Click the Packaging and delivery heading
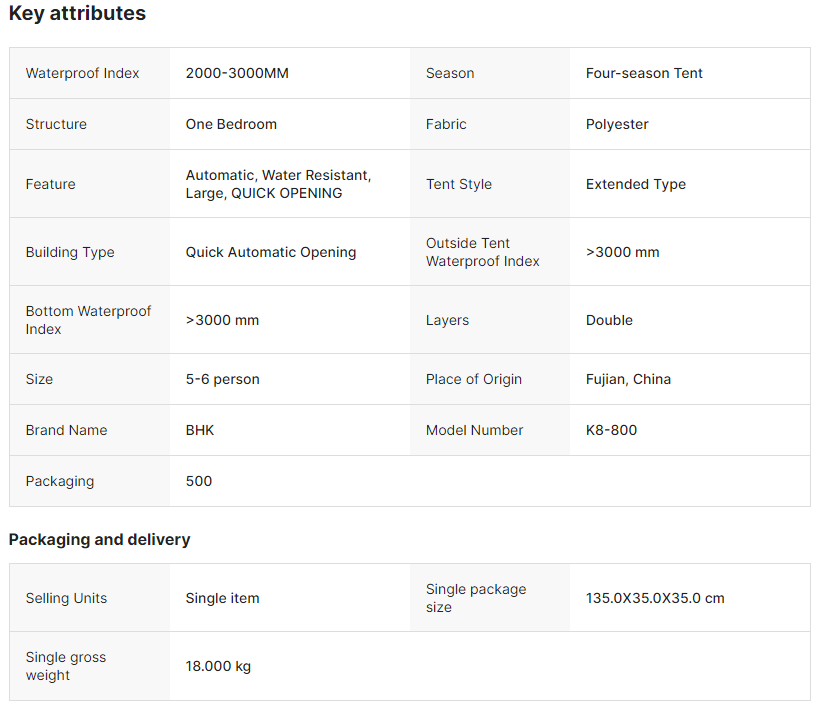Screen dimensions: 834x707 (x=99, y=539)
